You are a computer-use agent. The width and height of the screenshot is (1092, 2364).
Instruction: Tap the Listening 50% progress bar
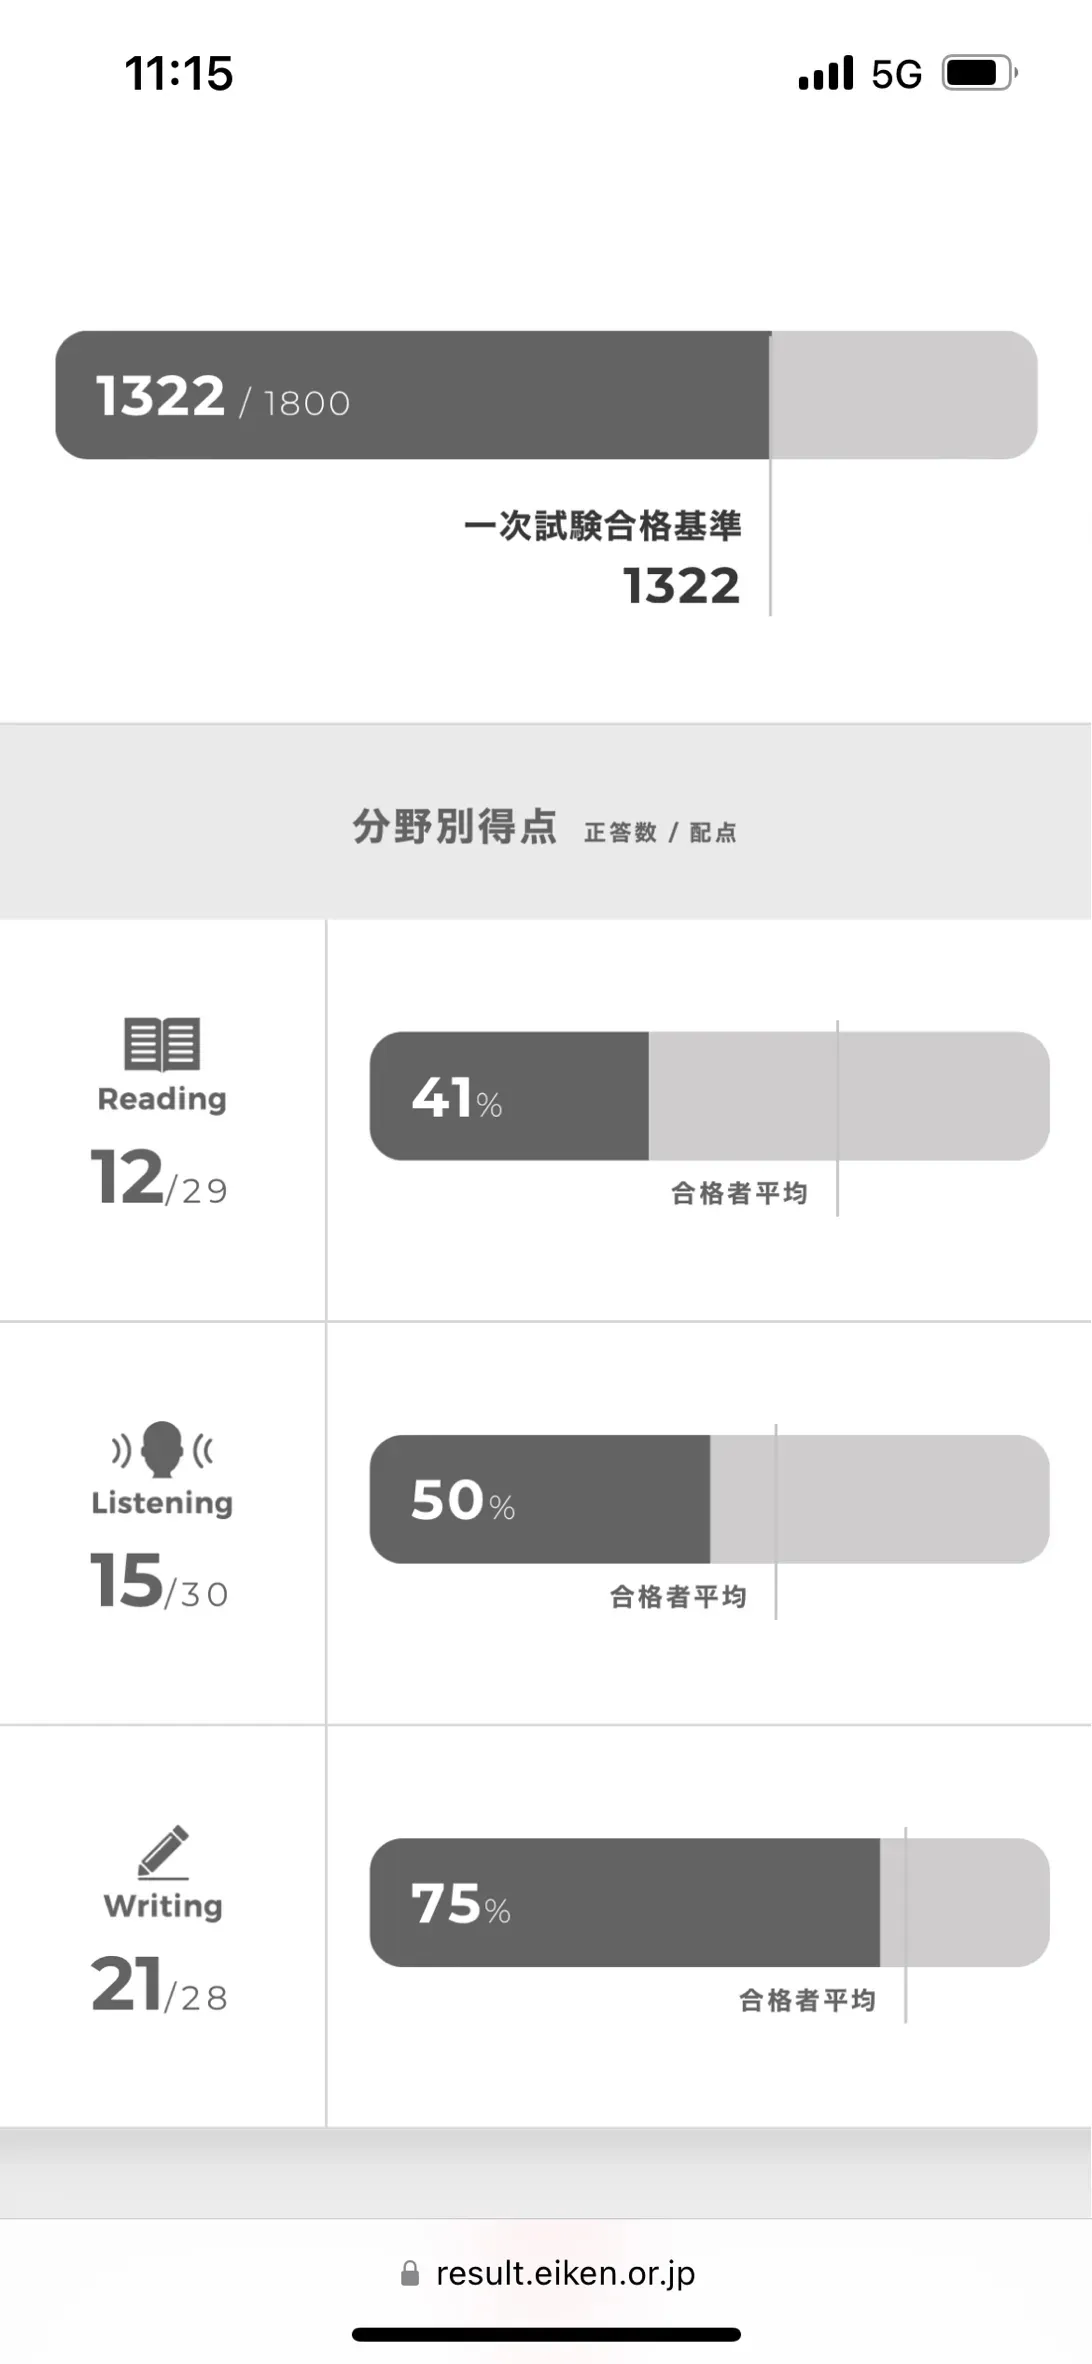point(709,1499)
